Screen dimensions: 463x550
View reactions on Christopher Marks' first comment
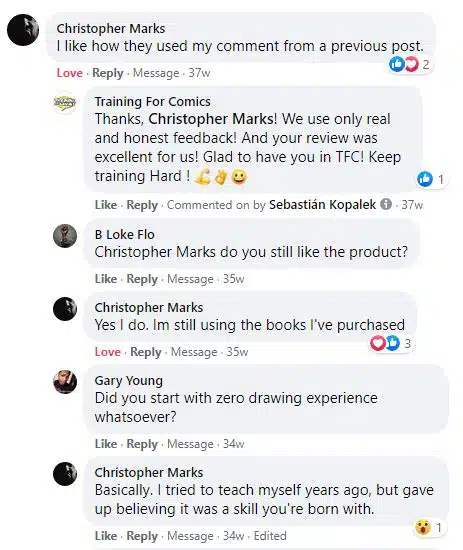coord(409,65)
